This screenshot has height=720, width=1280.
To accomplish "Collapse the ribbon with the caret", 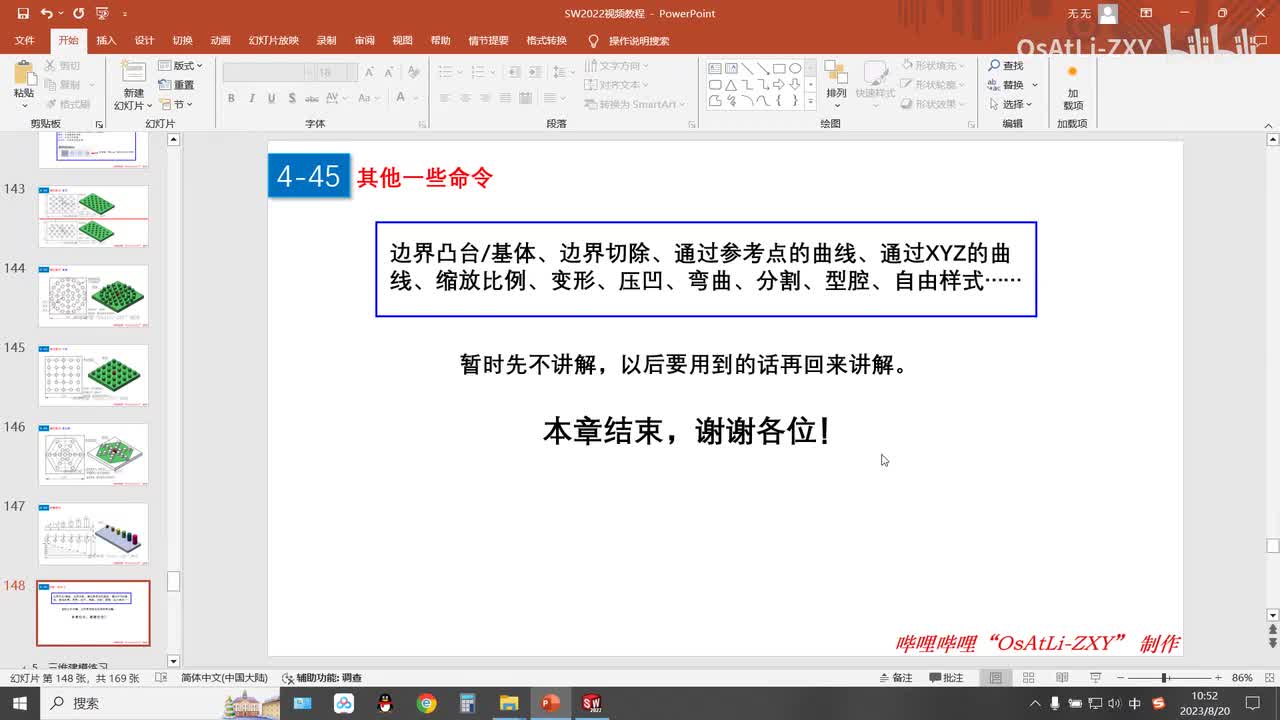I will pos(1270,124).
